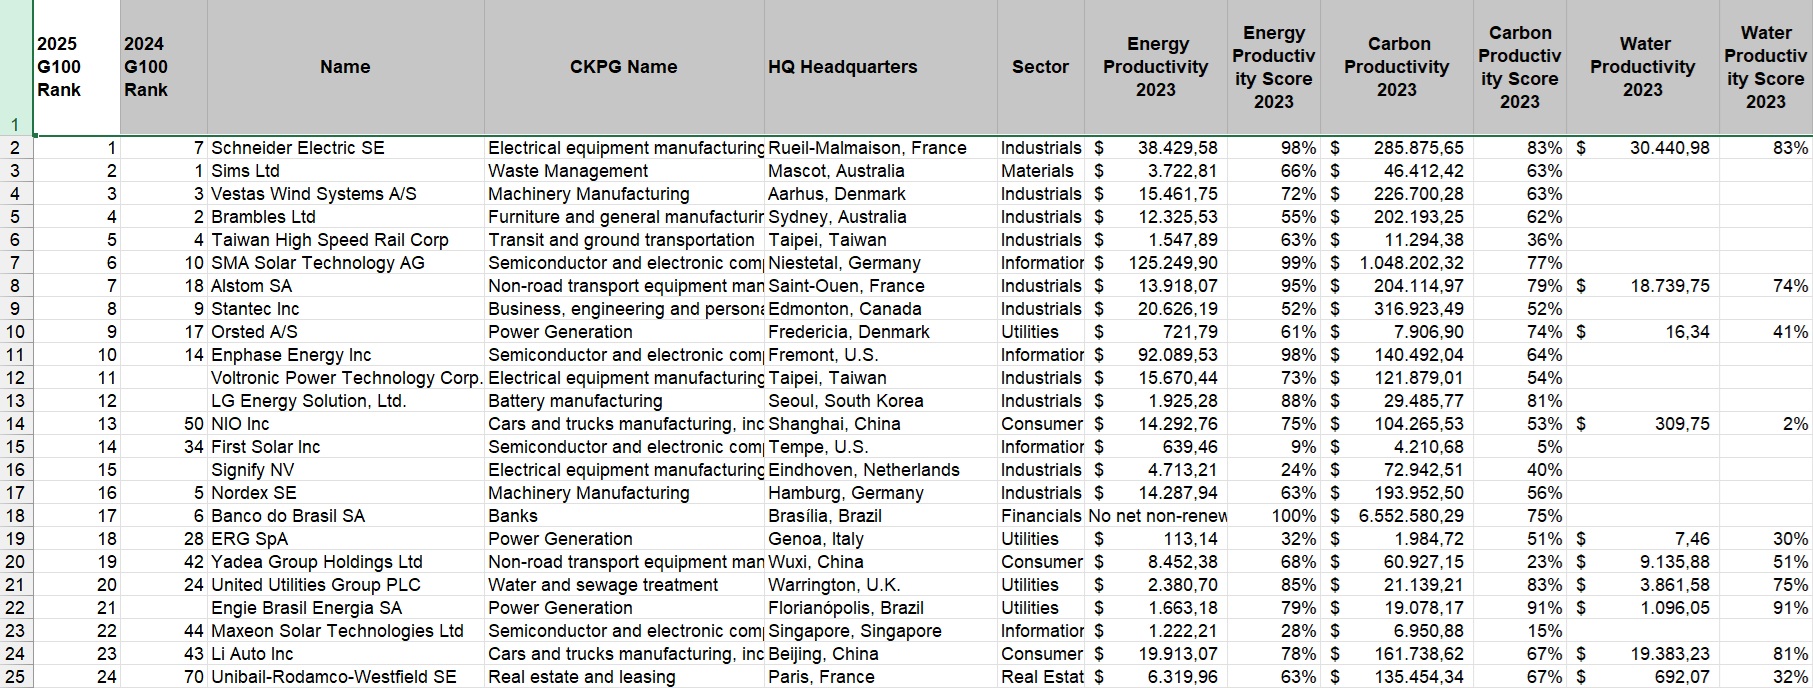Select the "Energy Productivity 2023" header cell
This screenshot has height=688, width=1813.
click(x=1156, y=67)
